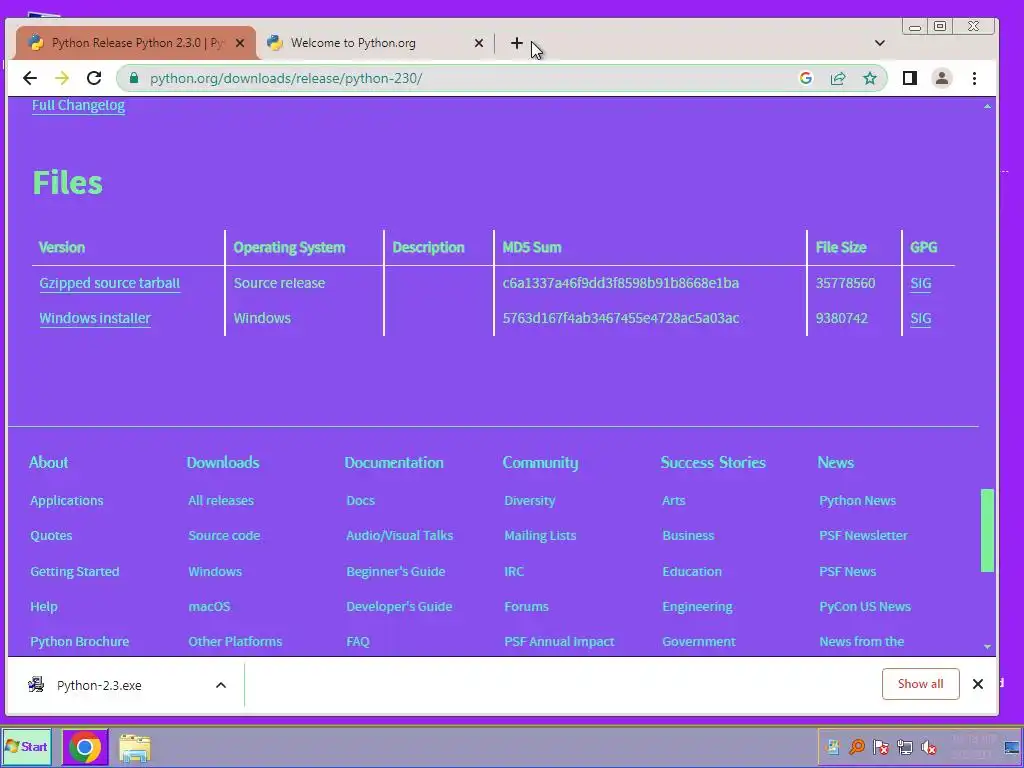Screen dimensions: 1024x768
Task: Open SIG for Gzipped source tarball
Action: point(921,283)
